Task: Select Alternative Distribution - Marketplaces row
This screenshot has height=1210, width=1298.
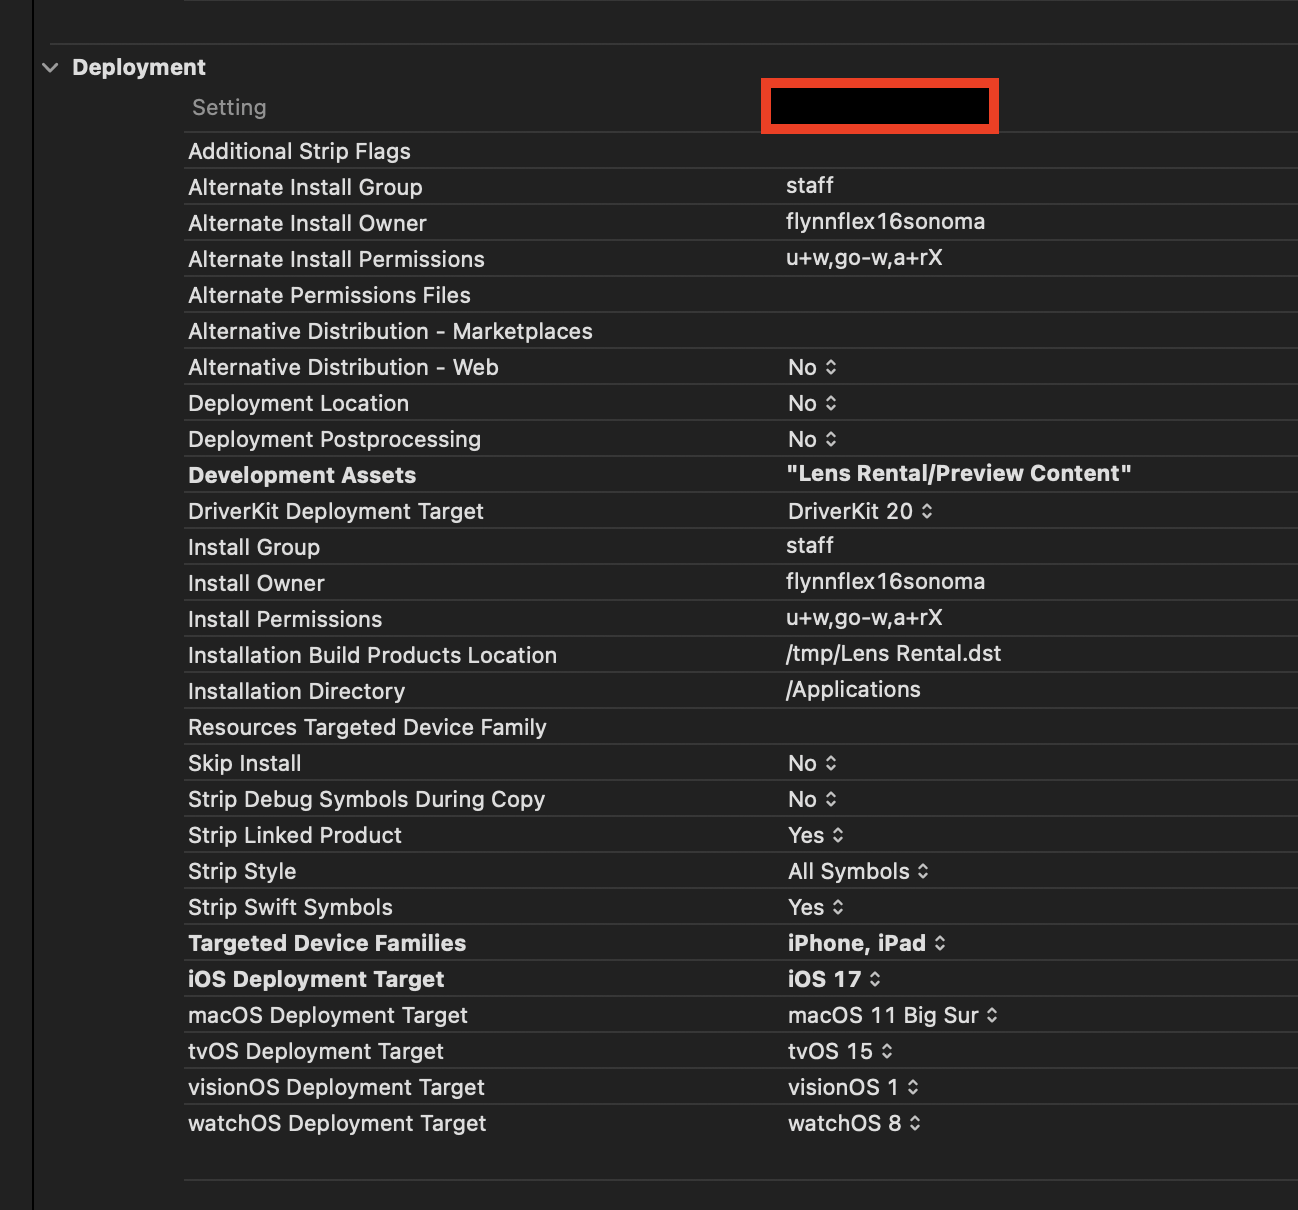Action: tap(741, 332)
